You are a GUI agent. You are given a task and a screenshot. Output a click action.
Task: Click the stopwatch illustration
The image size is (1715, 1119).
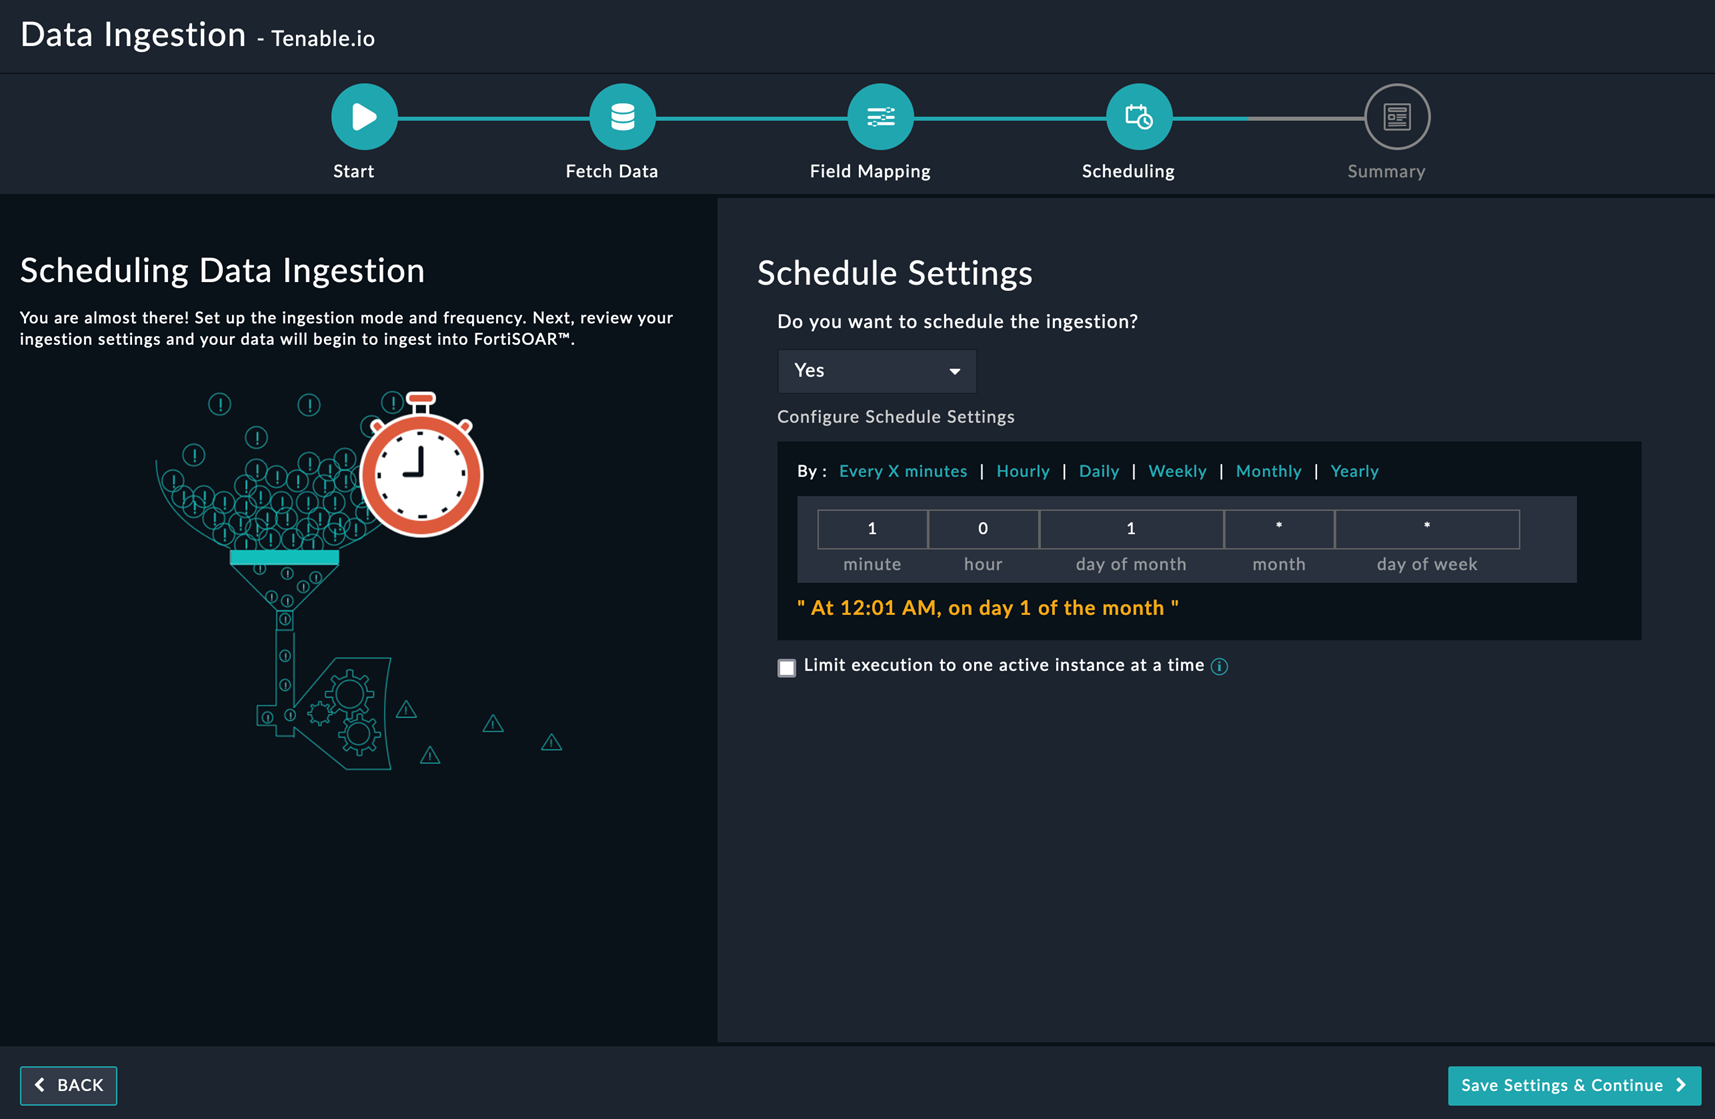click(x=421, y=470)
